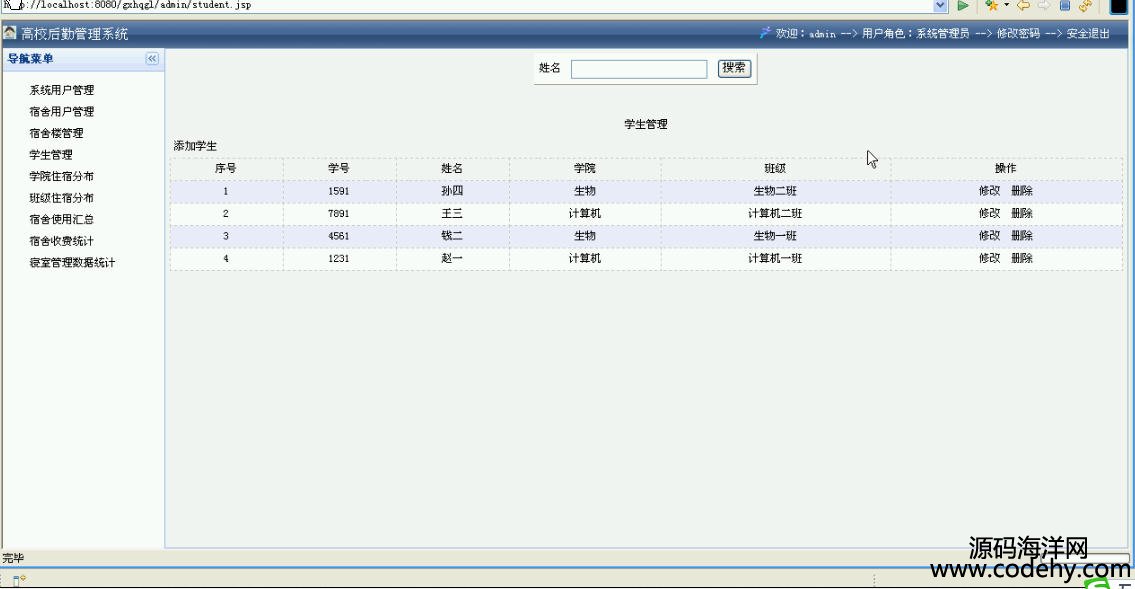1135x589 pixels.
Task: Click the name 钱二 in the table
Action: [x=452, y=236]
